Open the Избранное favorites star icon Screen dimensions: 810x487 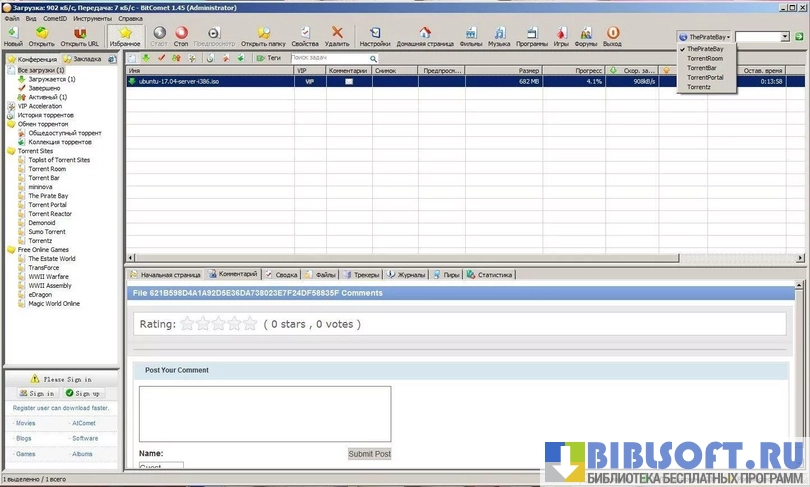click(125, 34)
